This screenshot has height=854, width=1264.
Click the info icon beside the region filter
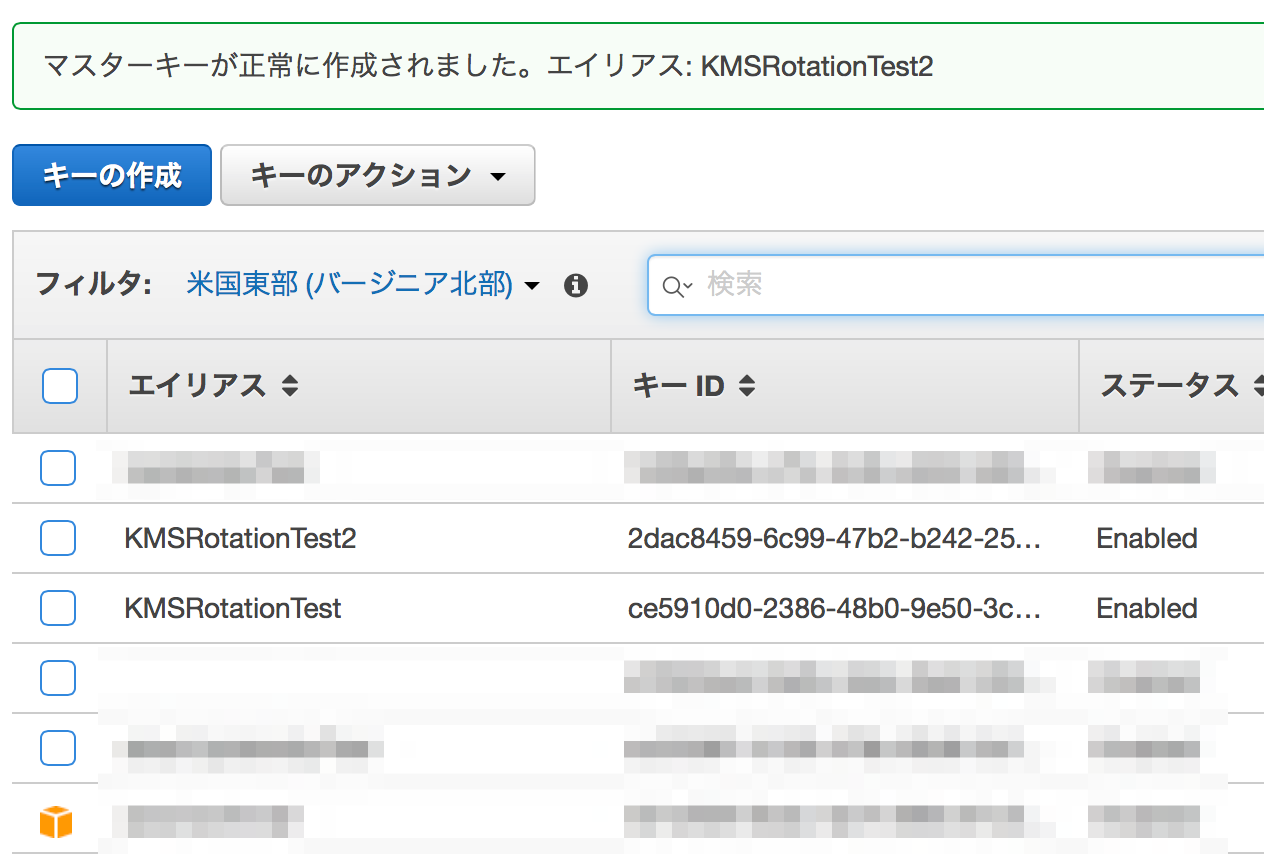[576, 285]
